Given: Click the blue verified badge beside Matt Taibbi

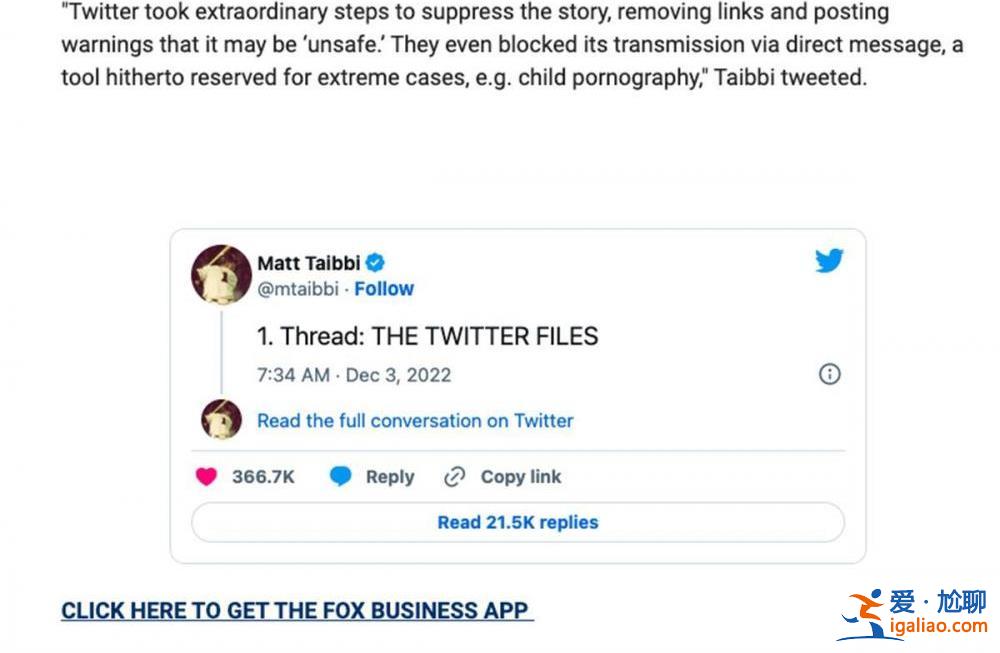Looking at the screenshot, I should click(375, 263).
